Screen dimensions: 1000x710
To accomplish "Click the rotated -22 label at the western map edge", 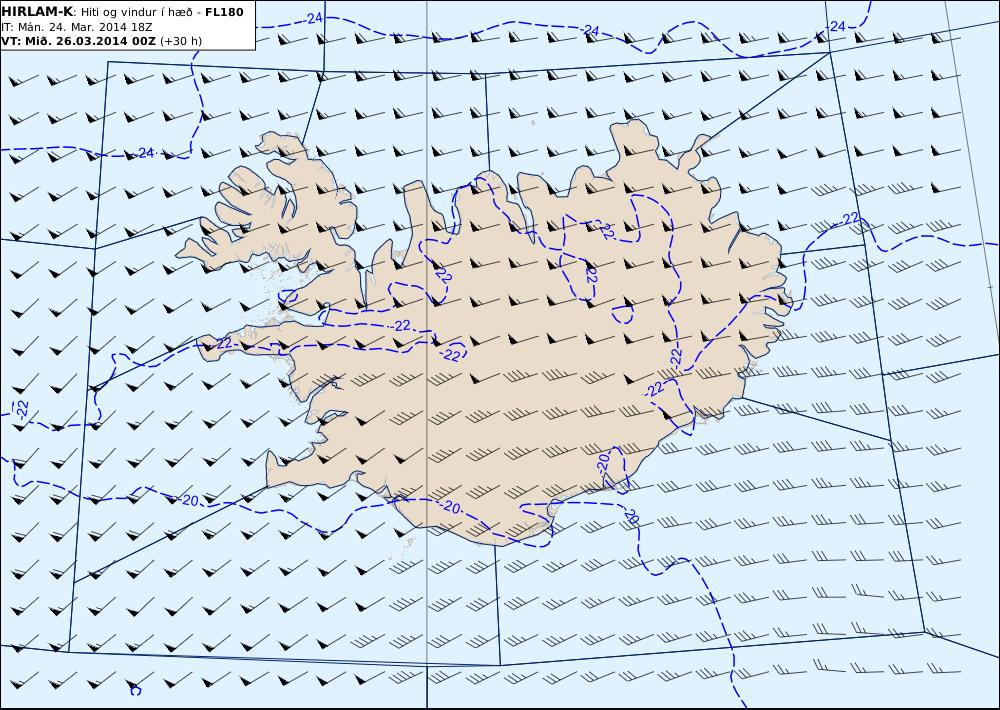I will coord(22,409).
